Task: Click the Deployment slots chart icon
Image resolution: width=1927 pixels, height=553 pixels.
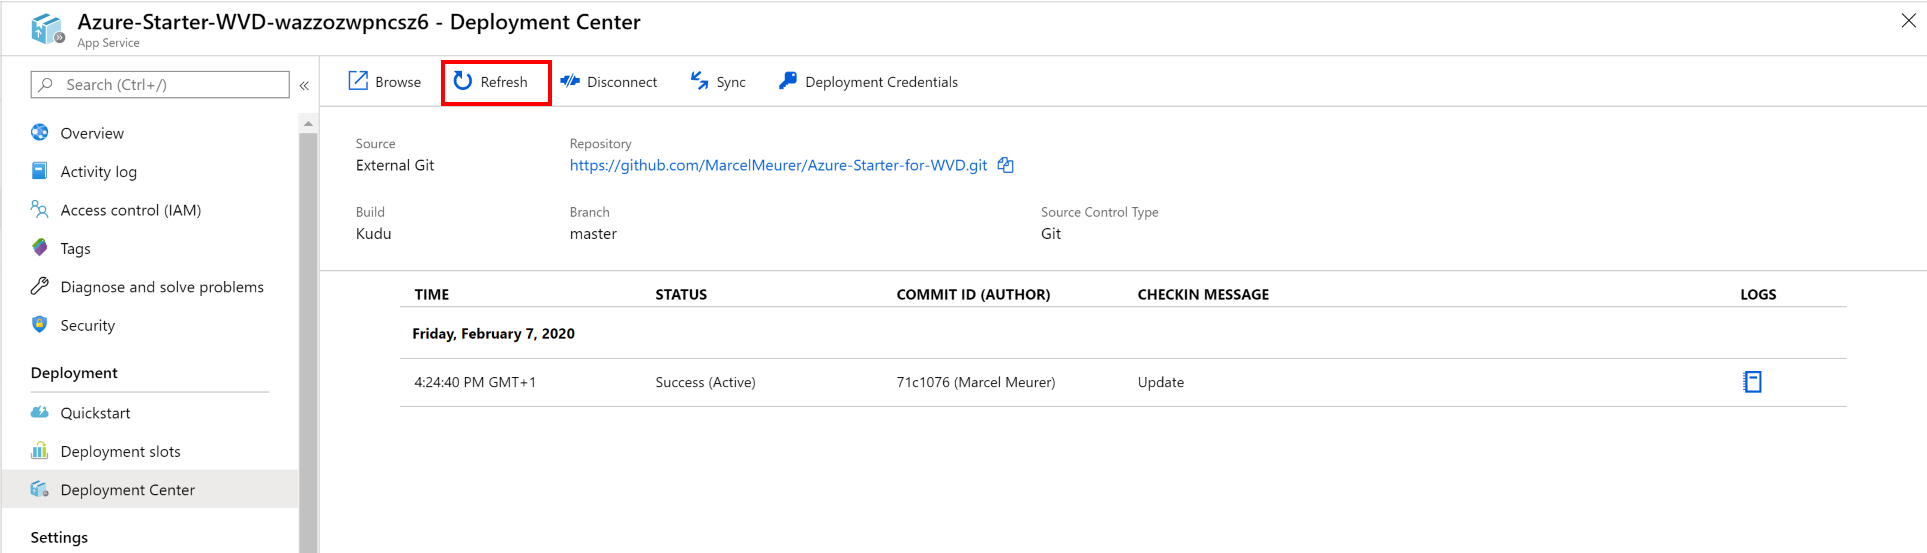Action: click(40, 450)
